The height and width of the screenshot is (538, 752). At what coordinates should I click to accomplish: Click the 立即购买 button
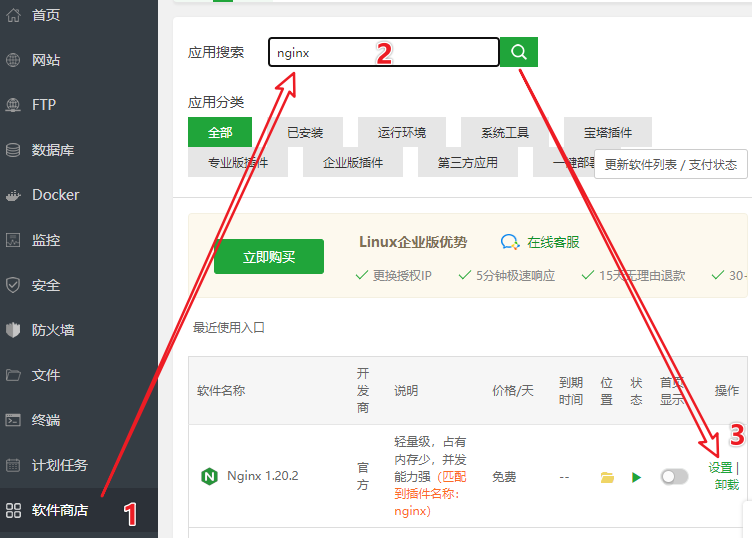click(x=269, y=257)
